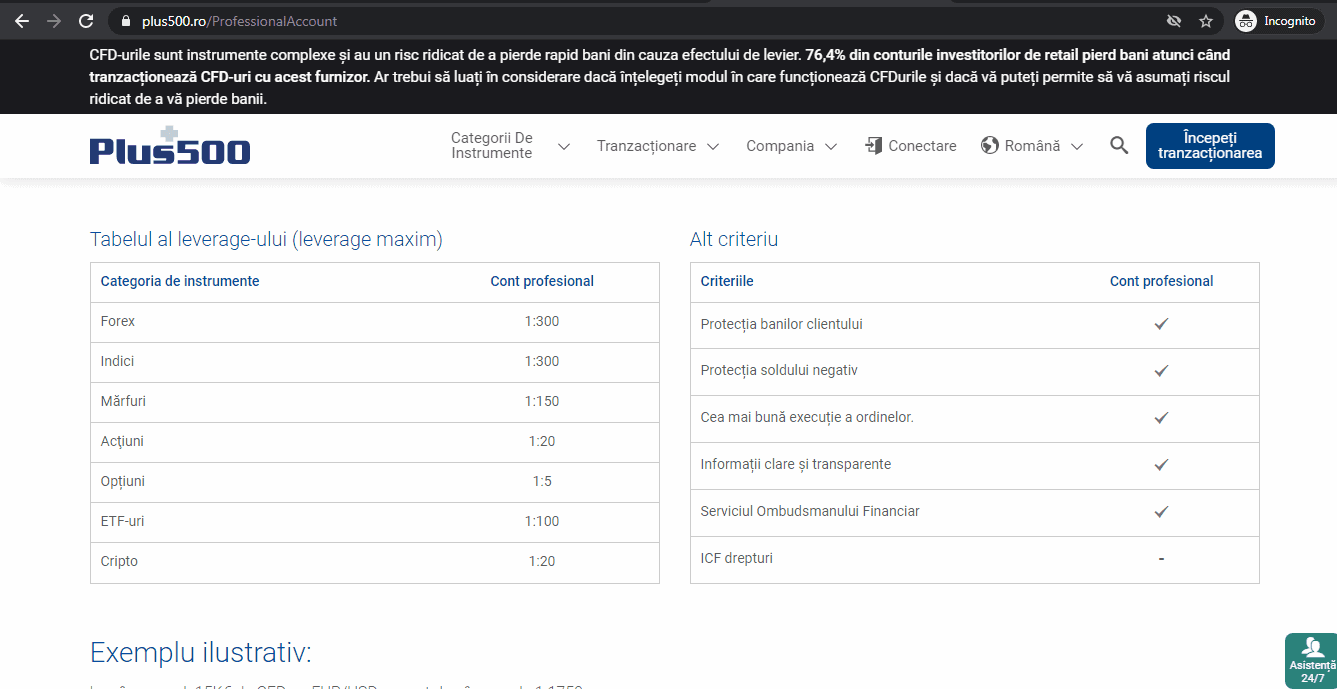
Task: Click the Incognito profile icon
Action: 1245,20
